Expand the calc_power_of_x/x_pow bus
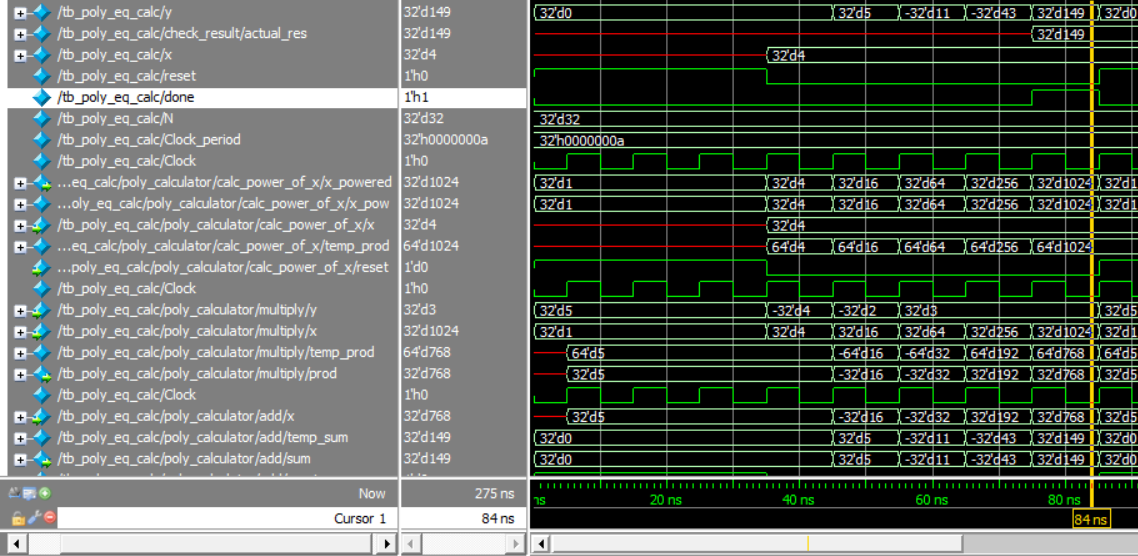 [x=20, y=203]
